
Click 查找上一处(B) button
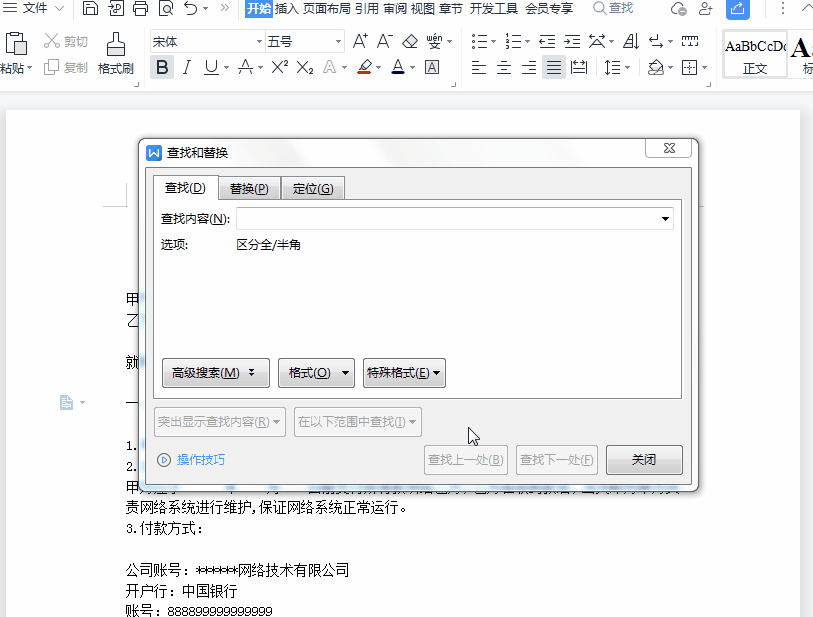coord(466,460)
